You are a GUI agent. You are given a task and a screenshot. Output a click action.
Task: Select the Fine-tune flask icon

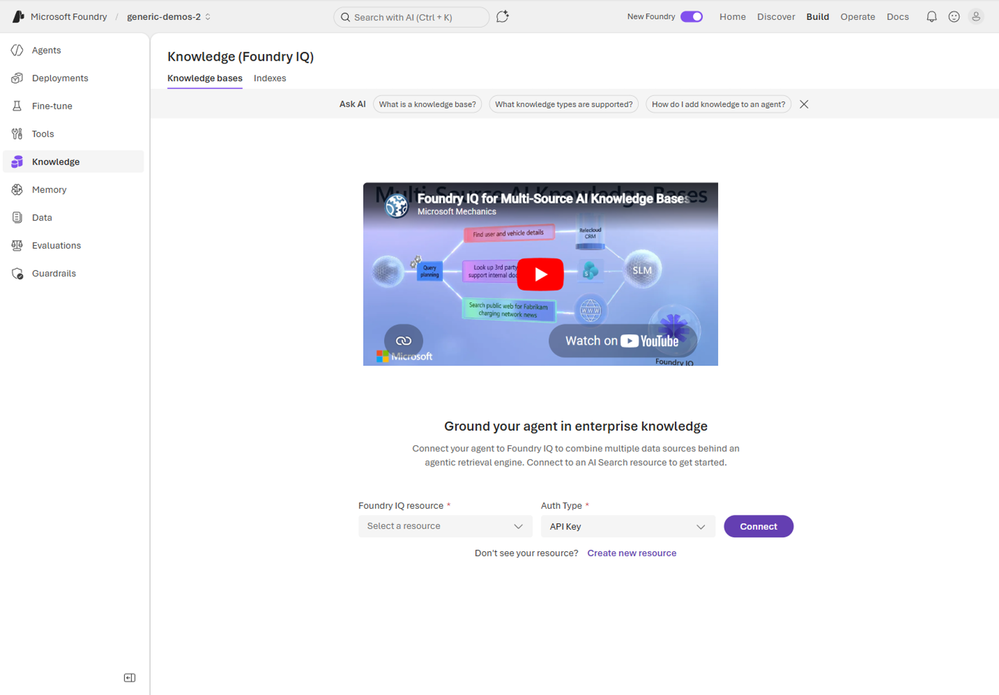click(17, 106)
